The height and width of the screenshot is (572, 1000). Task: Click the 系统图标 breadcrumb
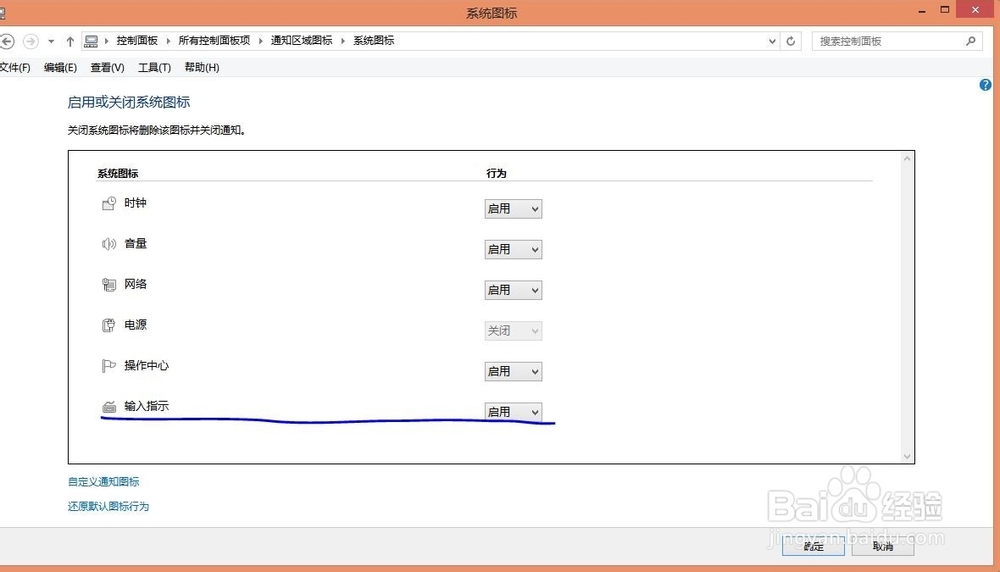point(374,41)
